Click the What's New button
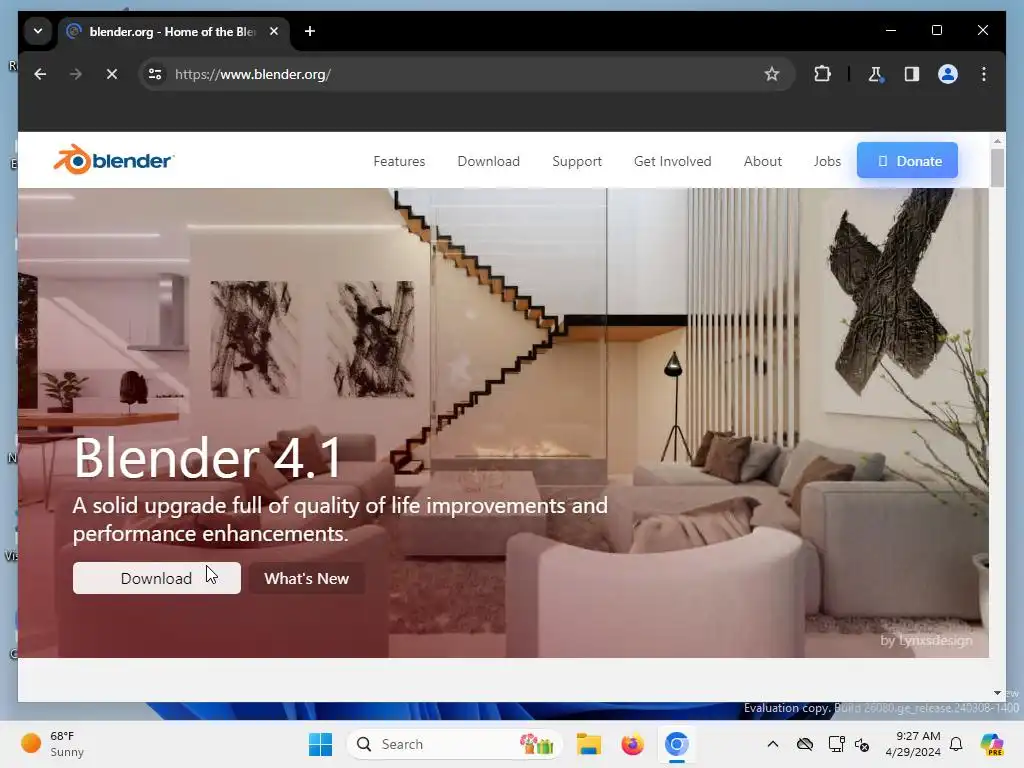Screen dimensions: 1024x768 (306, 578)
